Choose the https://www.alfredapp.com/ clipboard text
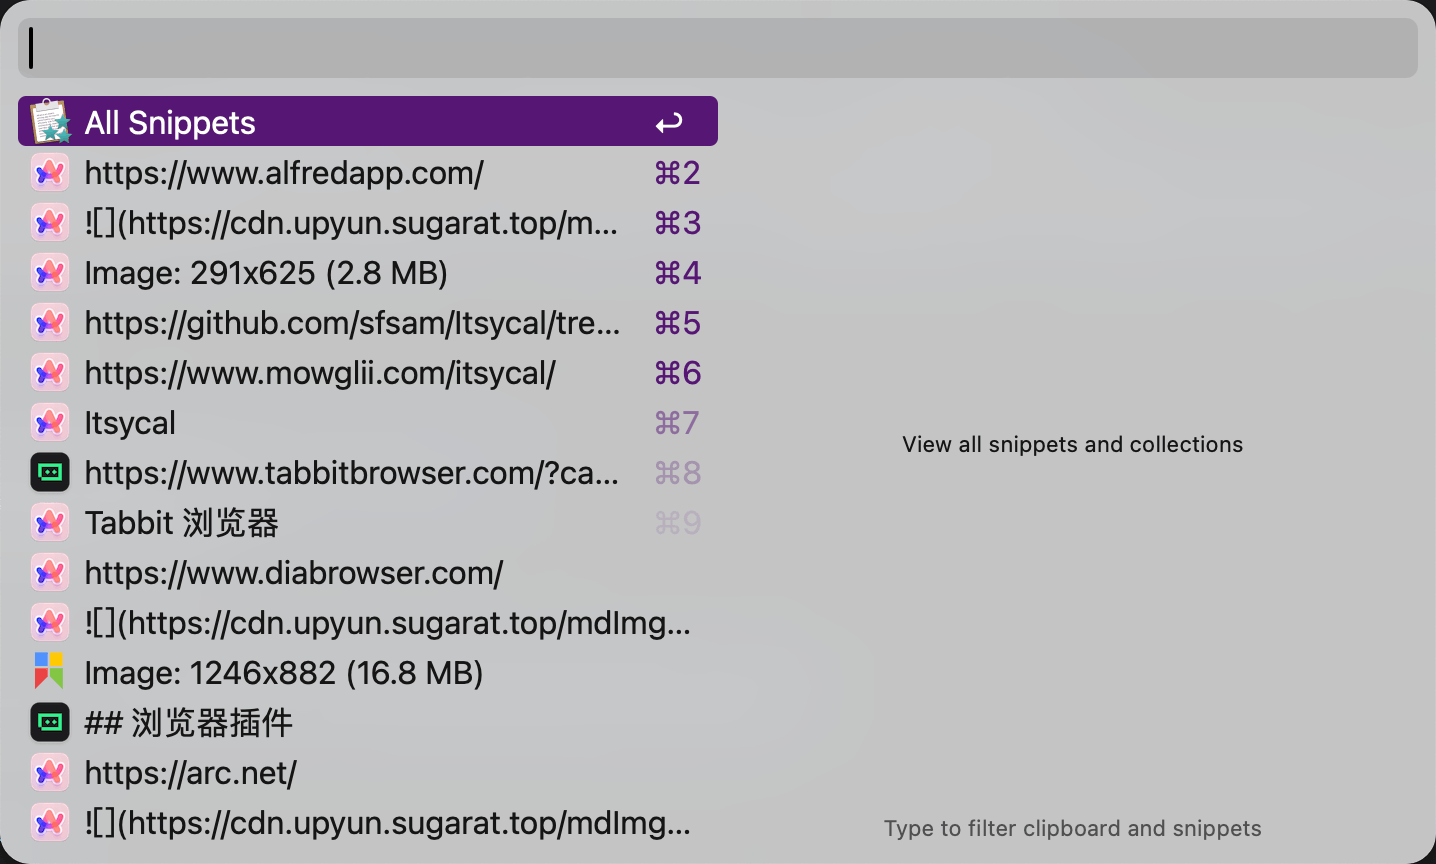1436x864 pixels. 284,173
